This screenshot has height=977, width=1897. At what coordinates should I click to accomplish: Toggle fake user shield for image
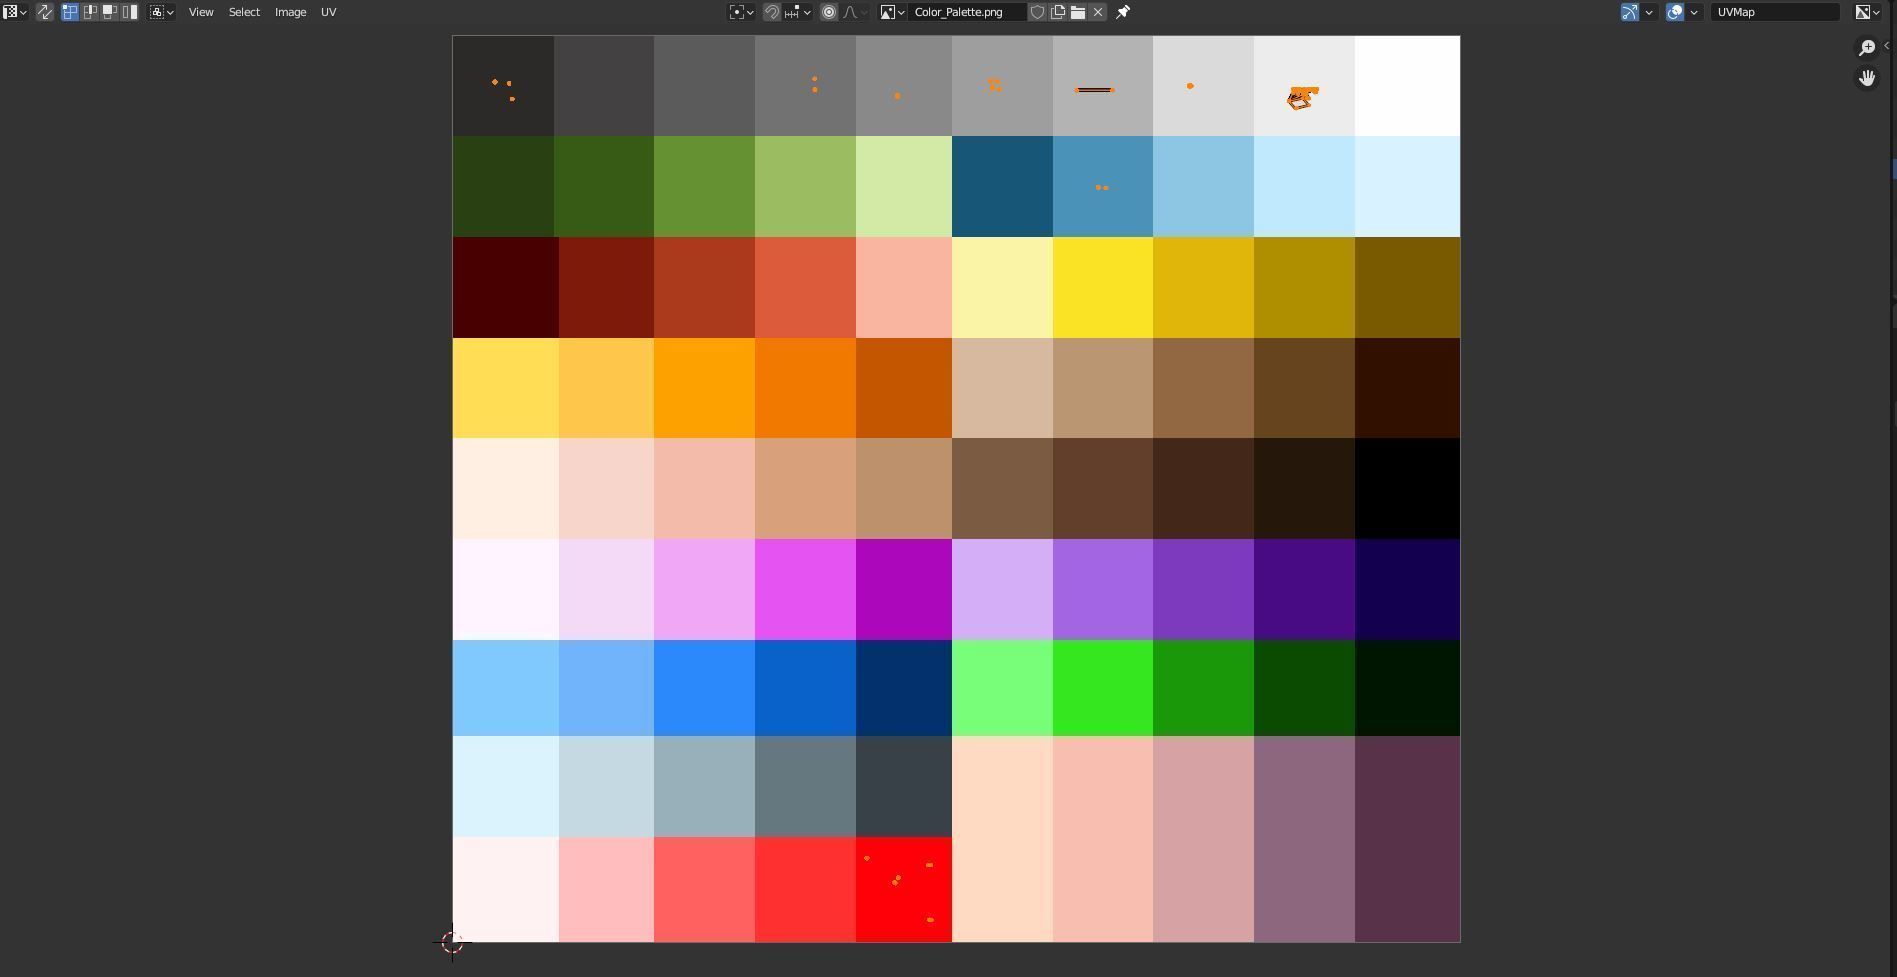tap(1038, 12)
